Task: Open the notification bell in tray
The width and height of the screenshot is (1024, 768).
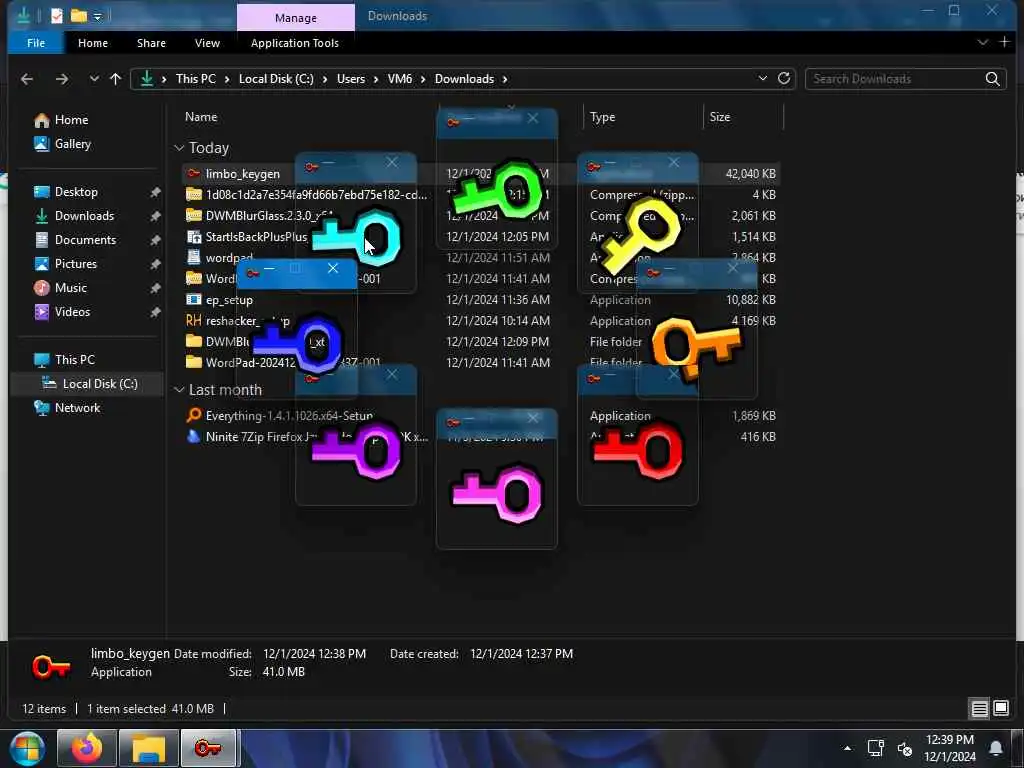Action: pyautogui.click(x=996, y=748)
